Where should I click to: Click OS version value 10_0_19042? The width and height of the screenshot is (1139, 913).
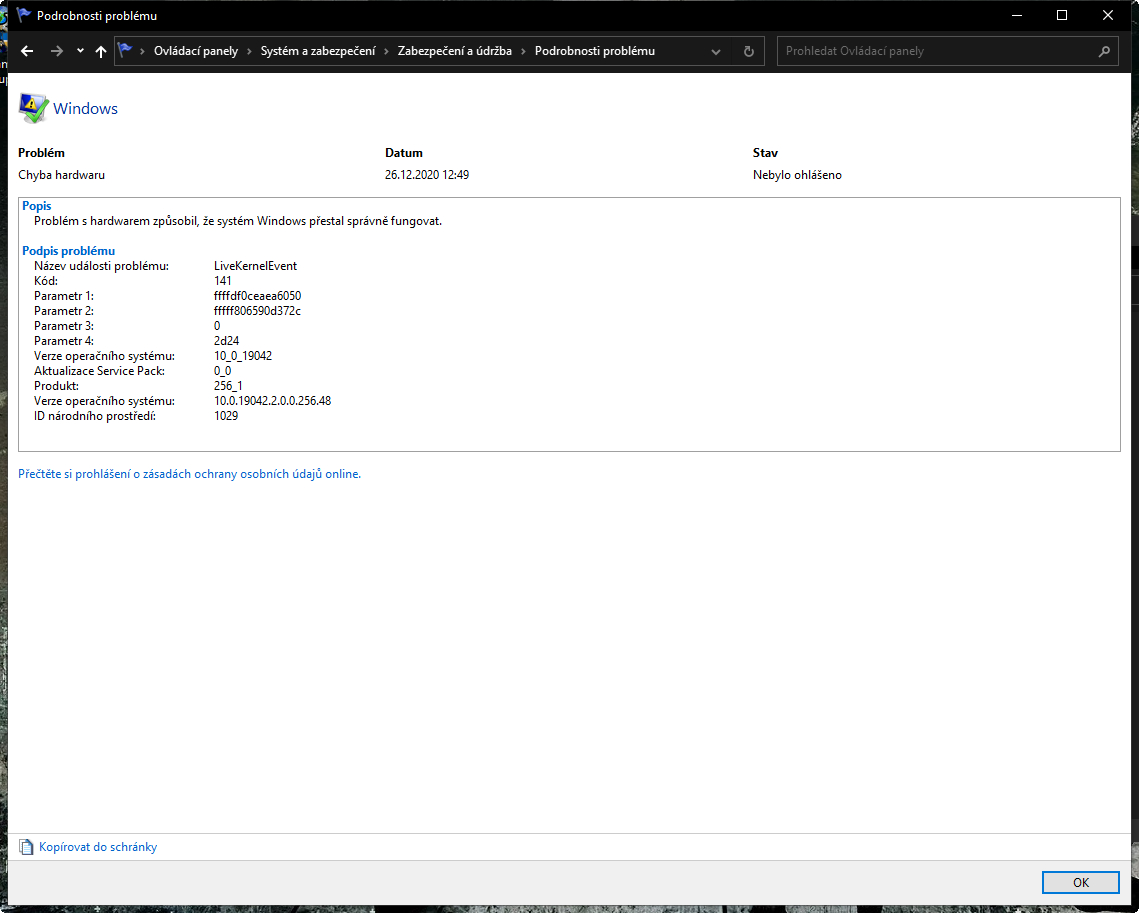coord(243,356)
